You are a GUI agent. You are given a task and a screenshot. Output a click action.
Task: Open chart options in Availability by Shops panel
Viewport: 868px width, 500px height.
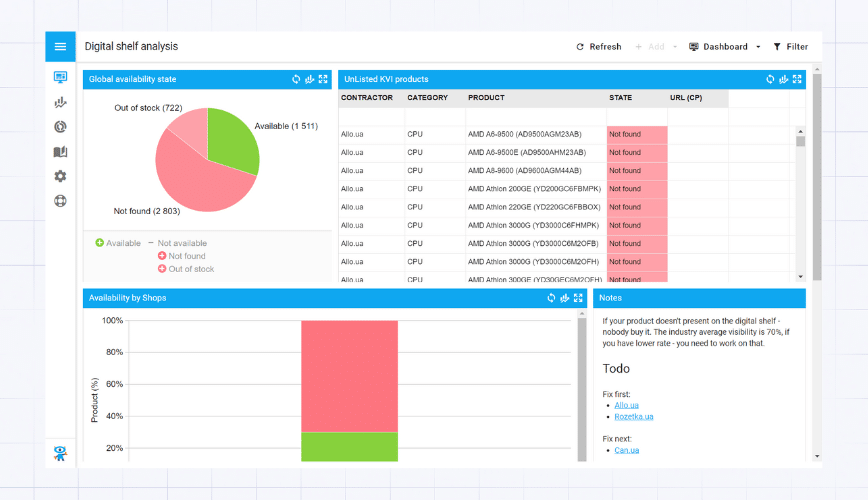point(564,298)
